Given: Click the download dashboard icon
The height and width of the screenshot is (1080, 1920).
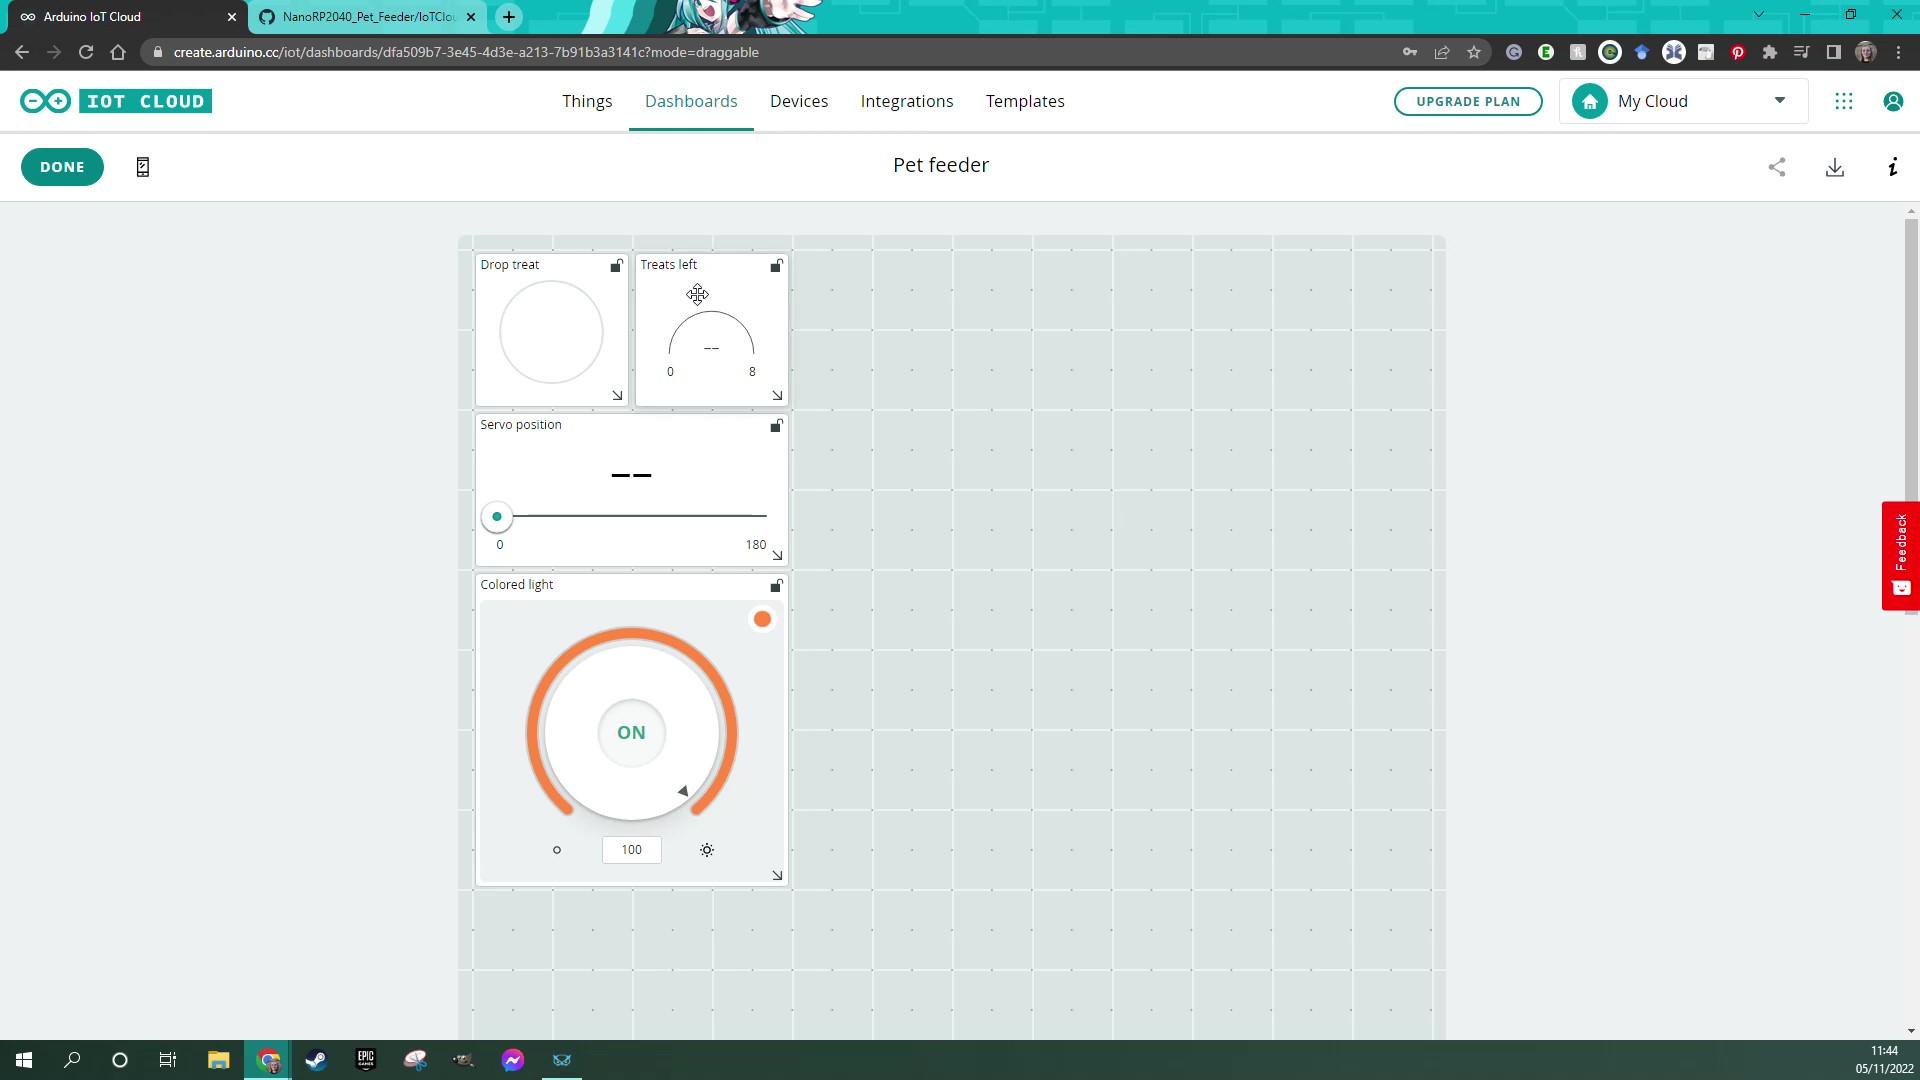Looking at the screenshot, I should pyautogui.click(x=1835, y=167).
